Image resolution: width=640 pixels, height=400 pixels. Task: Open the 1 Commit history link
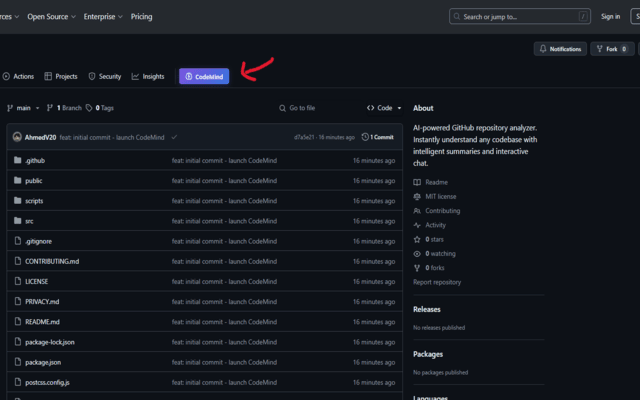point(378,137)
